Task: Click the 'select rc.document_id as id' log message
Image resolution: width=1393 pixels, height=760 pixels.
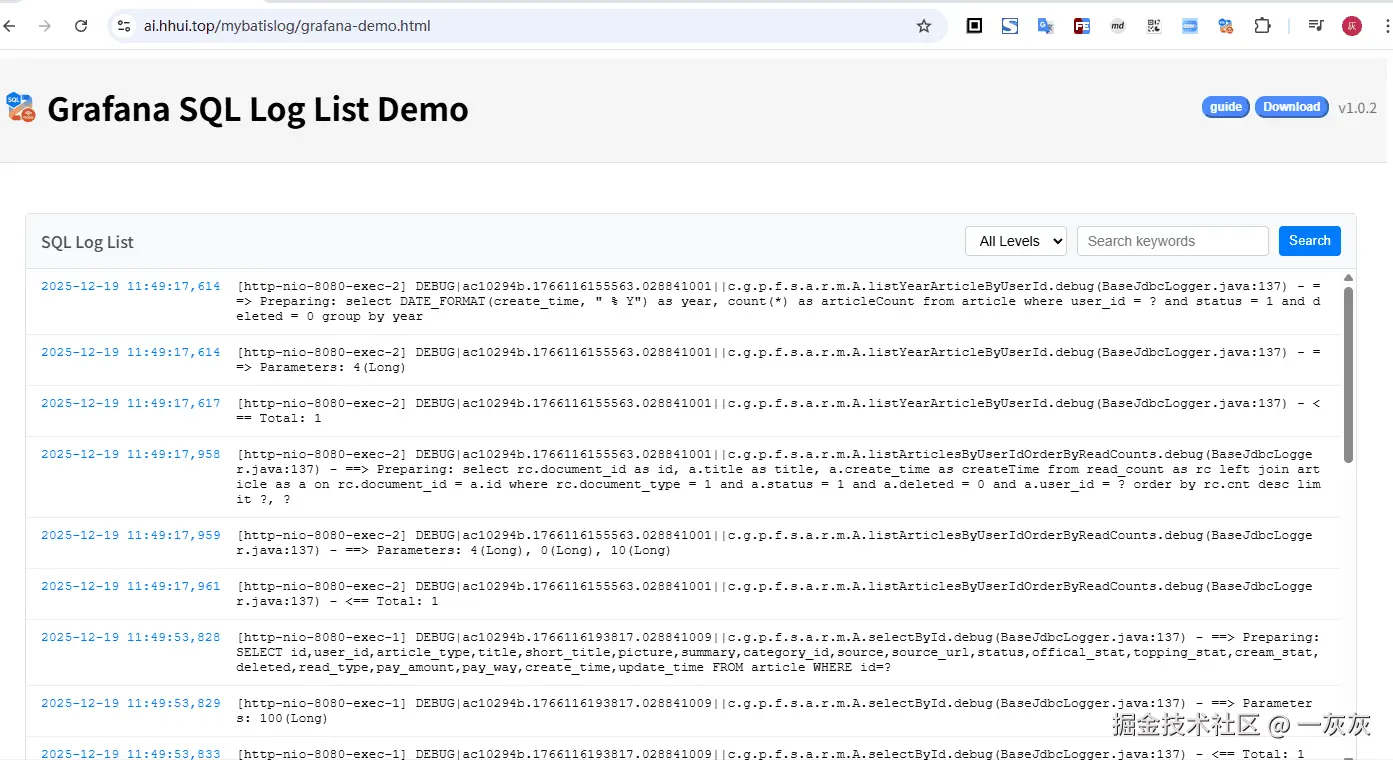Action: (x=778, y=477)
